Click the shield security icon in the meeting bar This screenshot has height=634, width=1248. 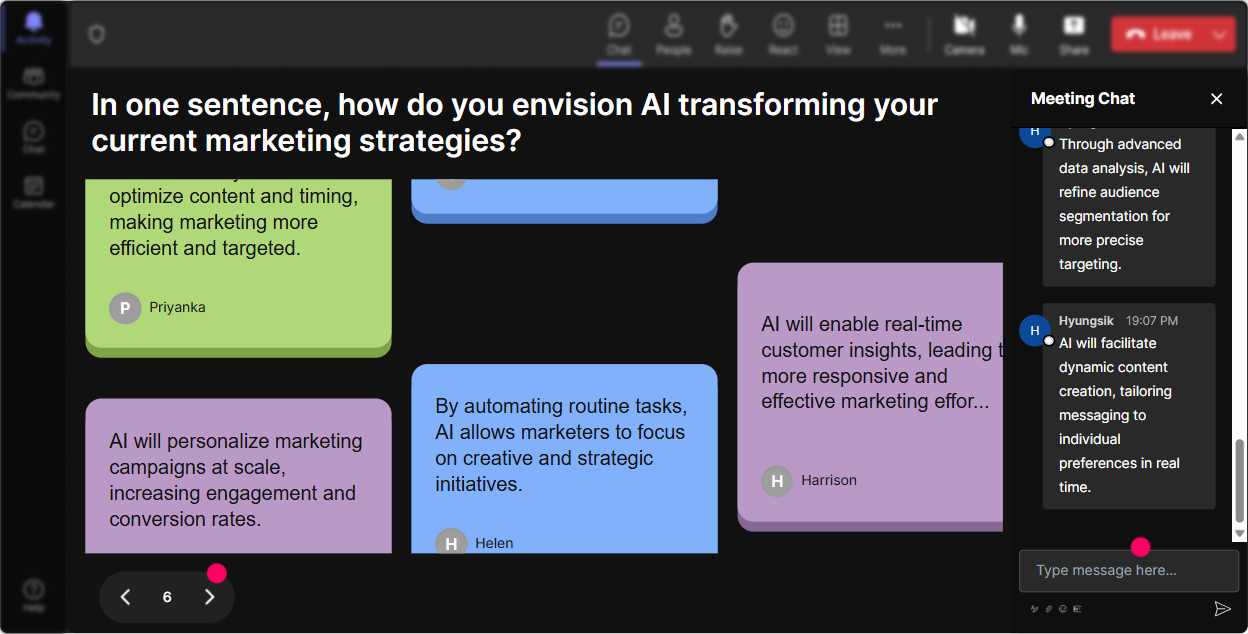(x=96, y=34)
